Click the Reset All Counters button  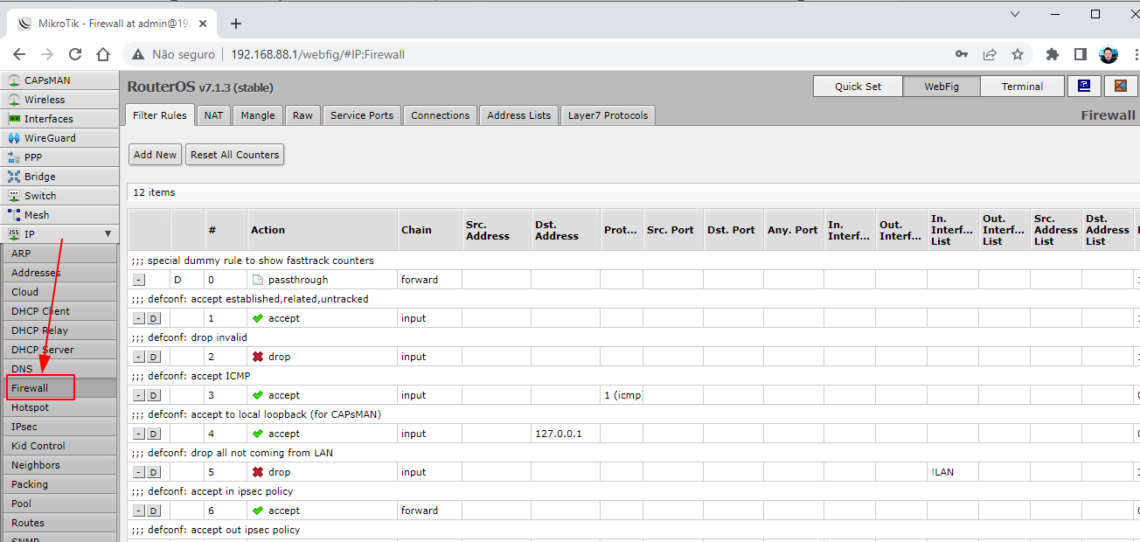235,155
